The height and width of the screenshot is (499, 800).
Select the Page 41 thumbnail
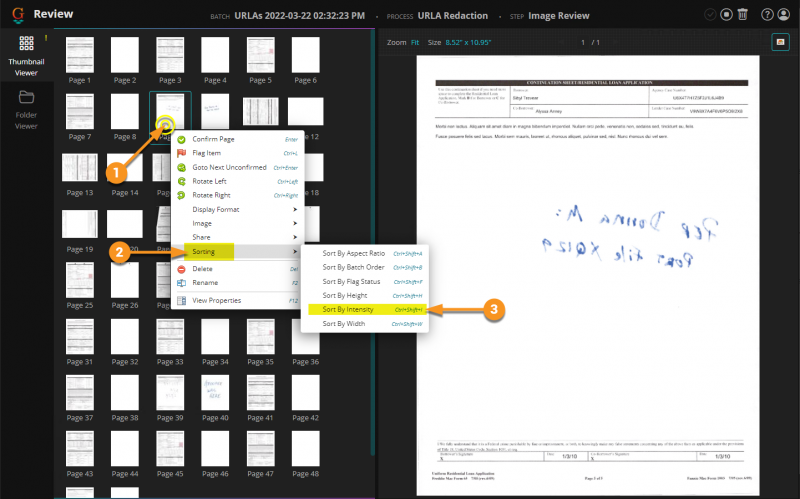[x=260, y=392]
